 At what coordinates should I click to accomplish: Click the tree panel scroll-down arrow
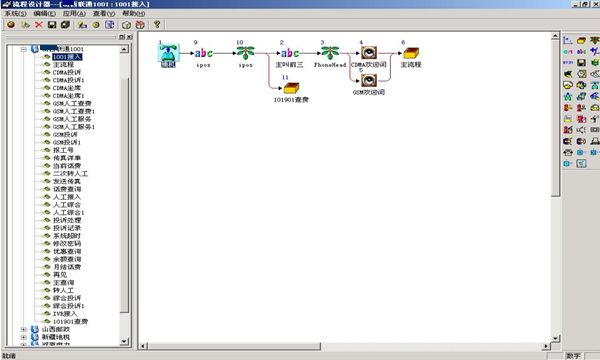coord(124,341)
